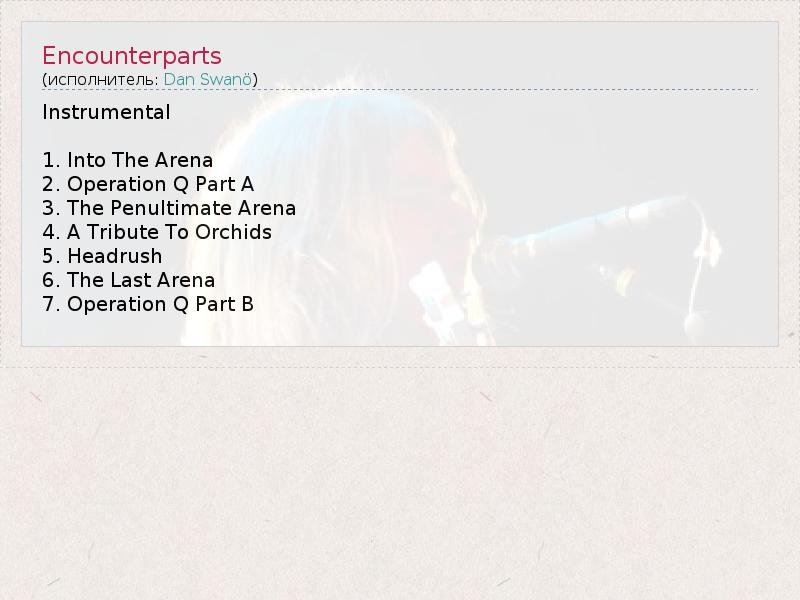Screen dimensions: 800x600
Task: Select the Instrumental heading text
Action: [106, 112]
